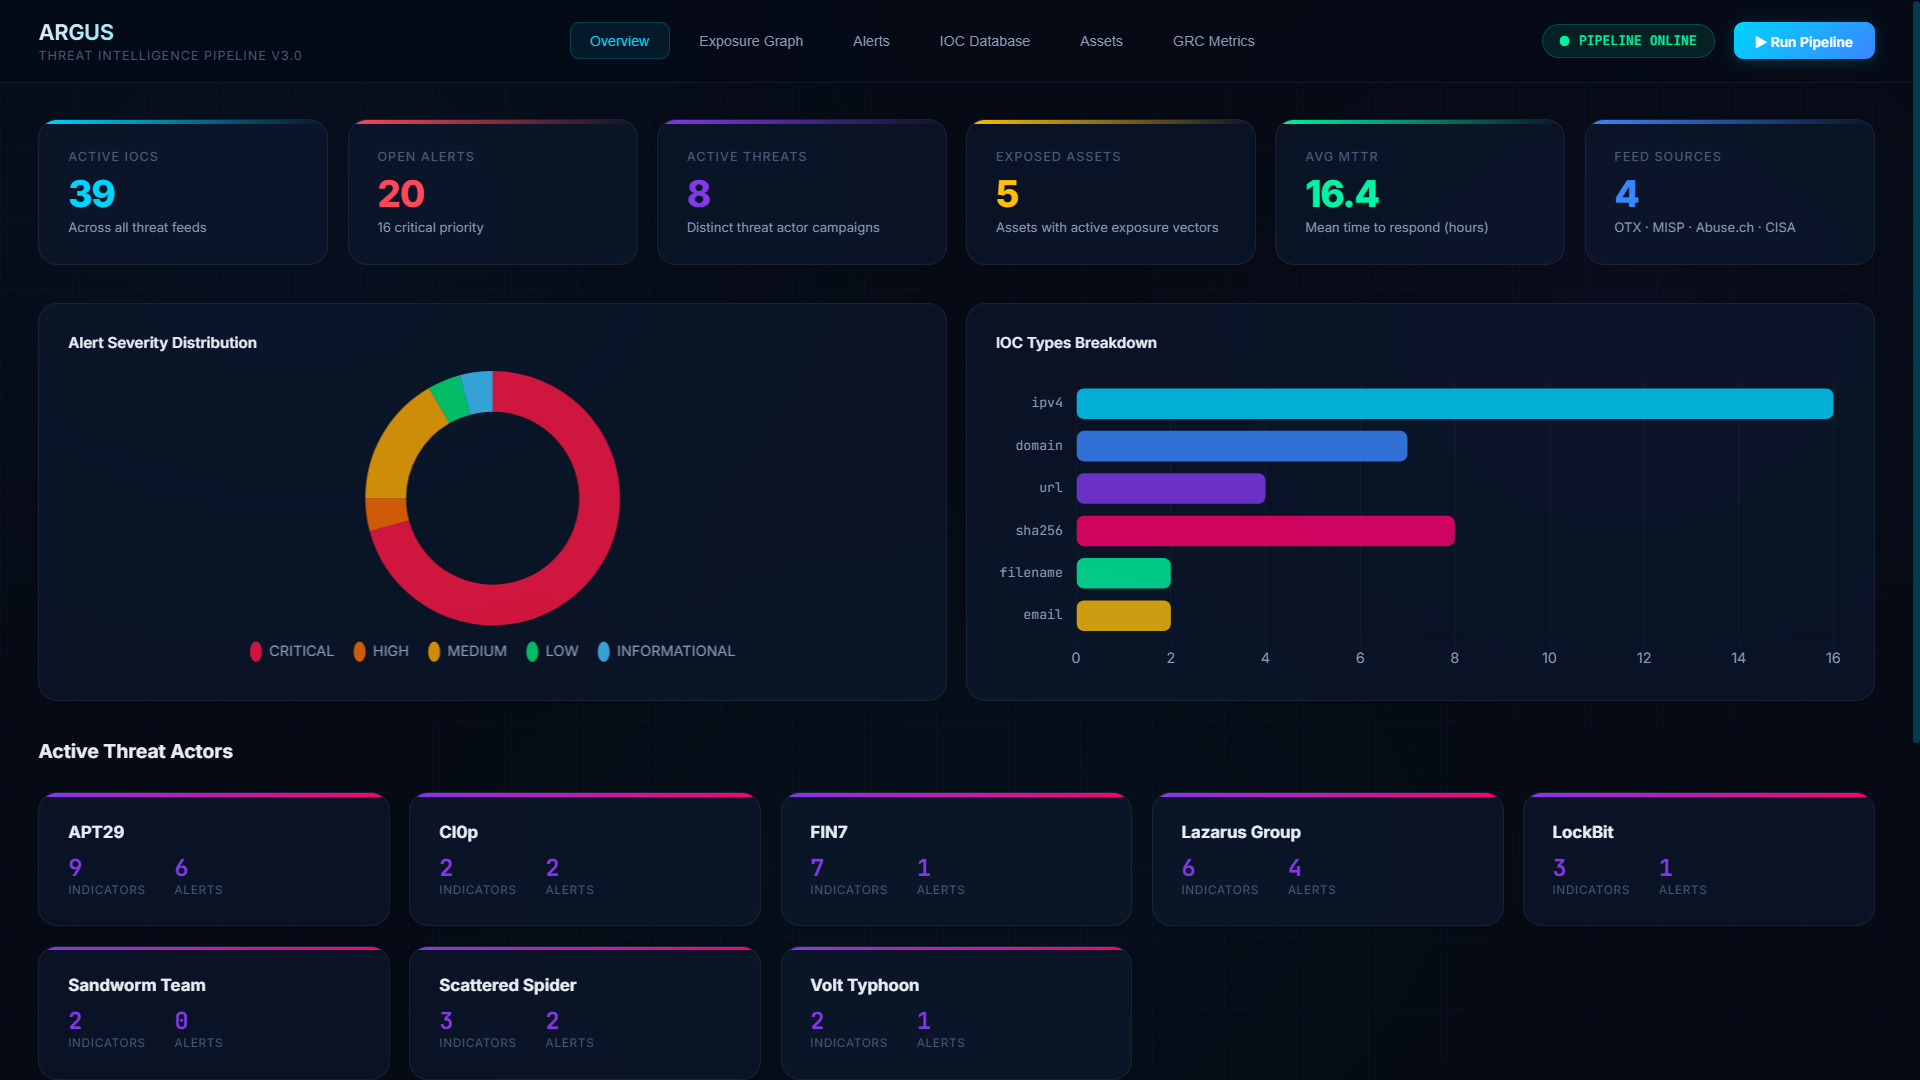Image resolution: width=1920 pixels, height=1080 pixels.
Task: Click the "IOC Types Breakdown" title
Action: tap(1076, 343)
